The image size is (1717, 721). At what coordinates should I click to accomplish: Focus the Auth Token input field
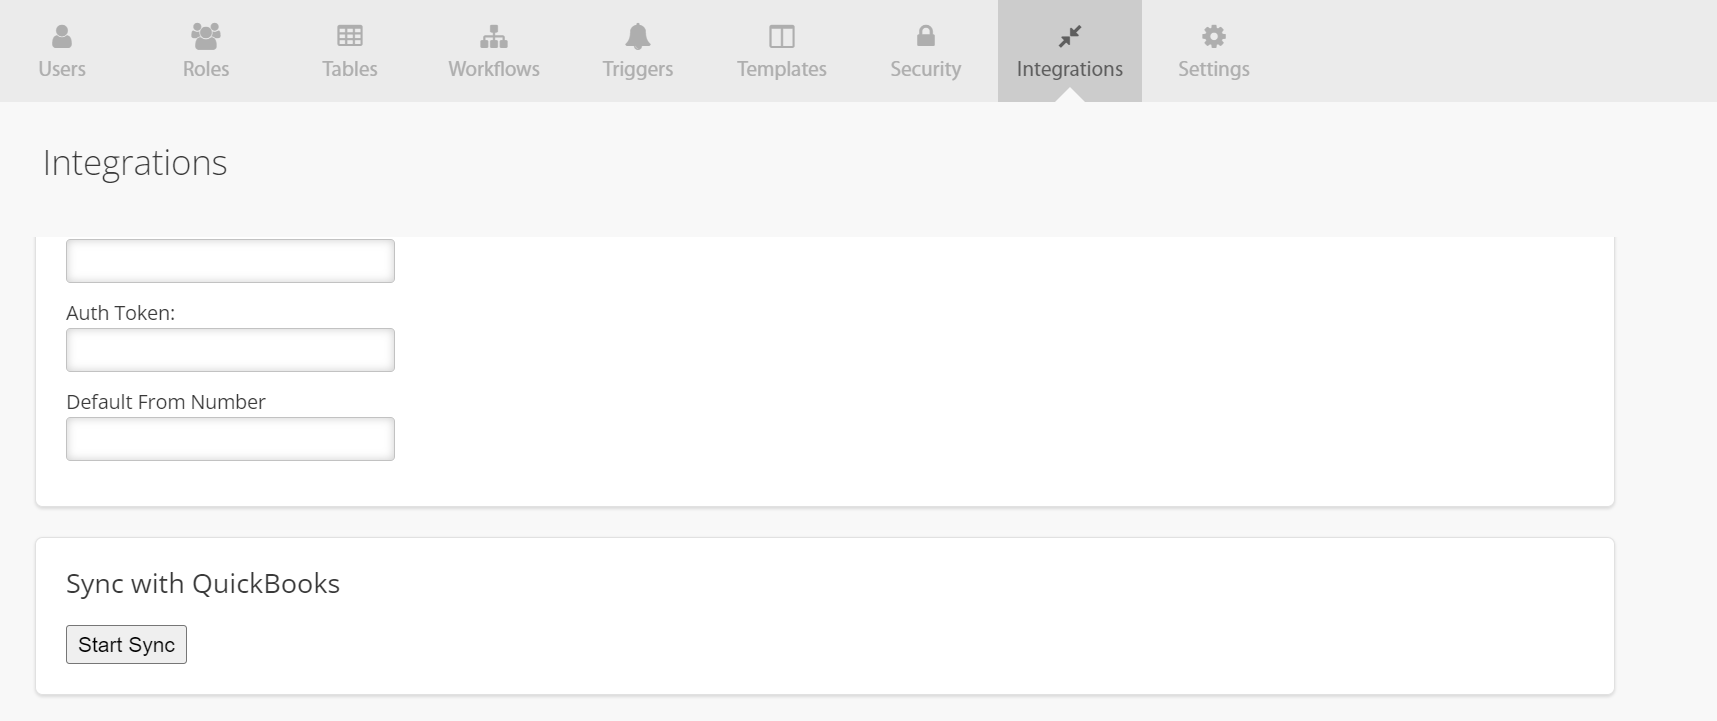click(230, 350)
